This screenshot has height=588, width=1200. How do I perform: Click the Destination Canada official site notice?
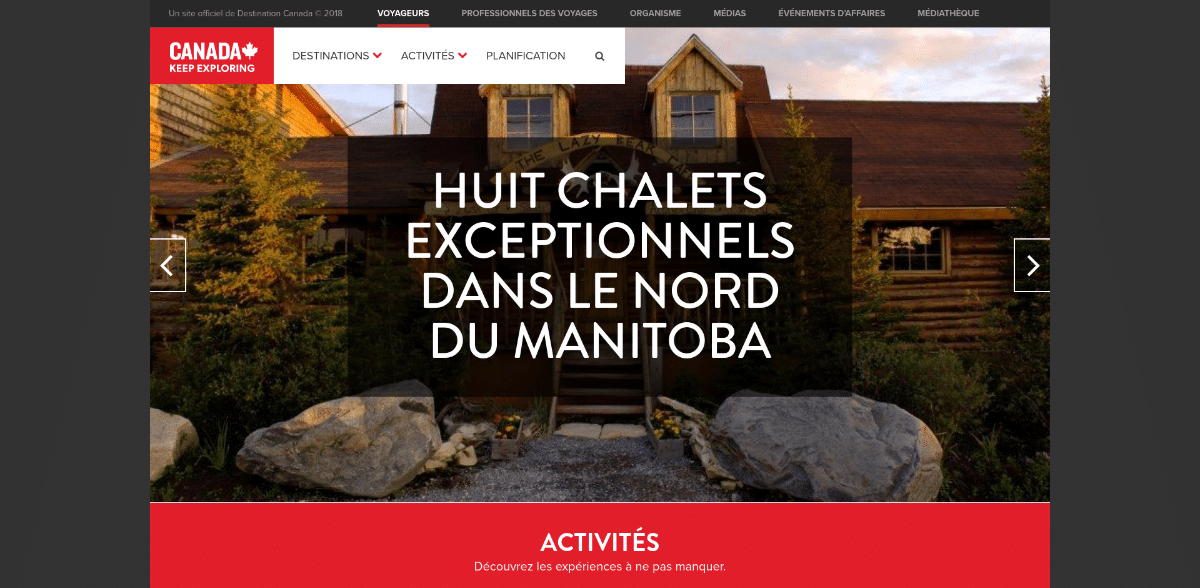[x=256, y=13]
